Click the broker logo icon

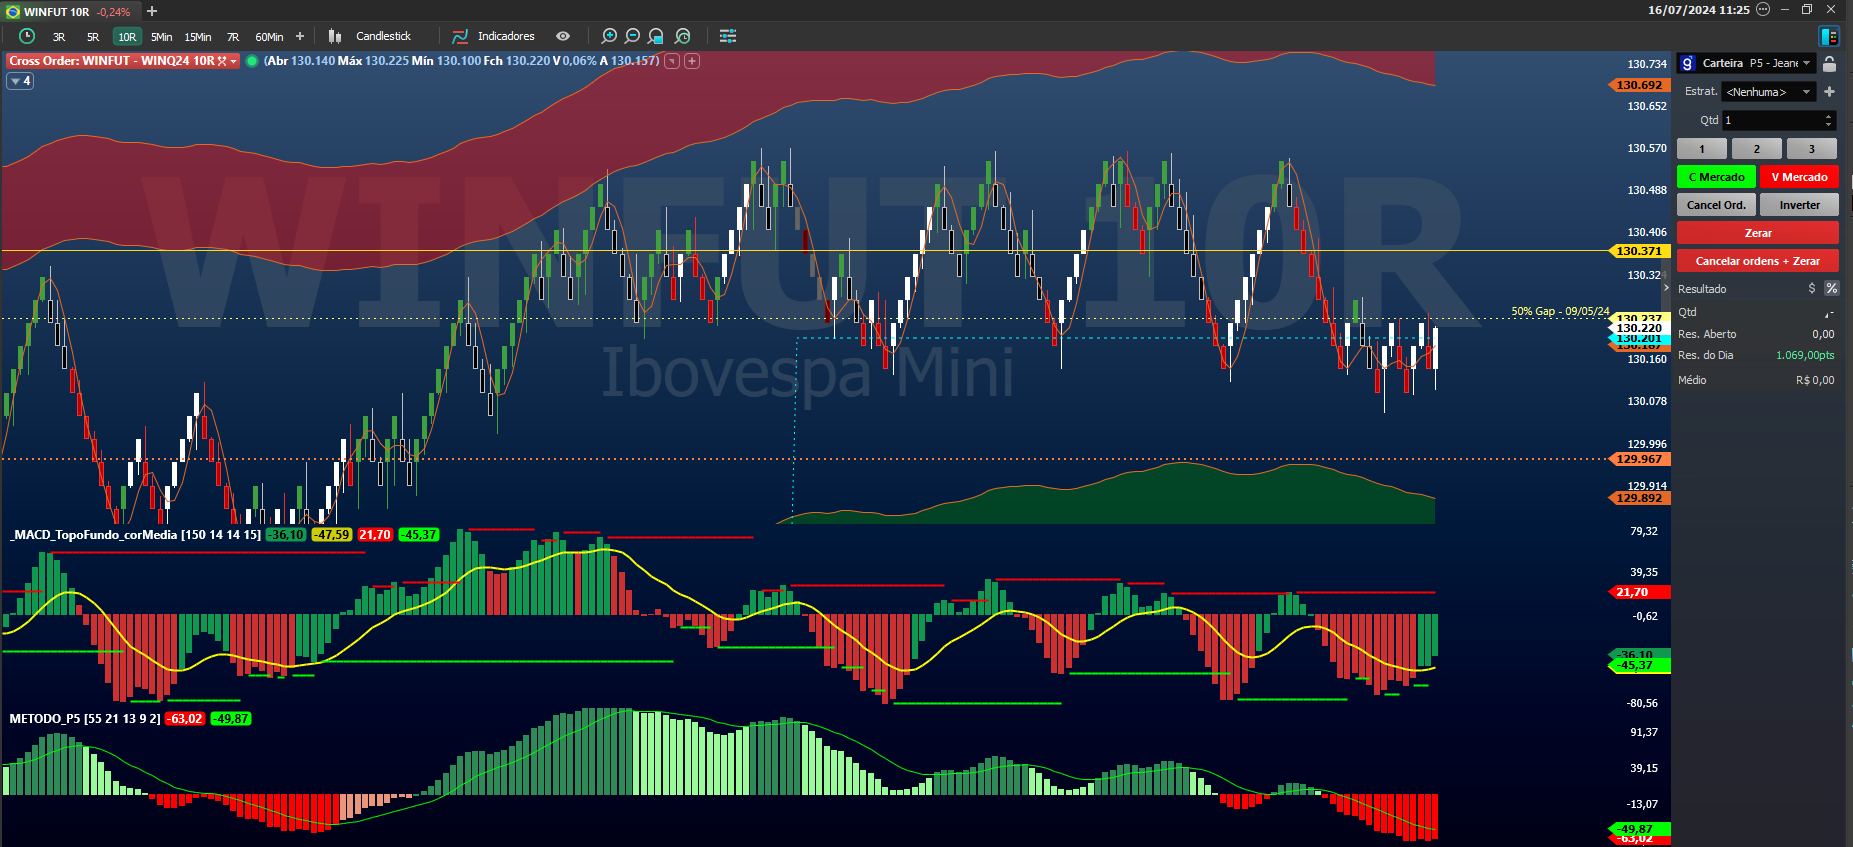1687,63
